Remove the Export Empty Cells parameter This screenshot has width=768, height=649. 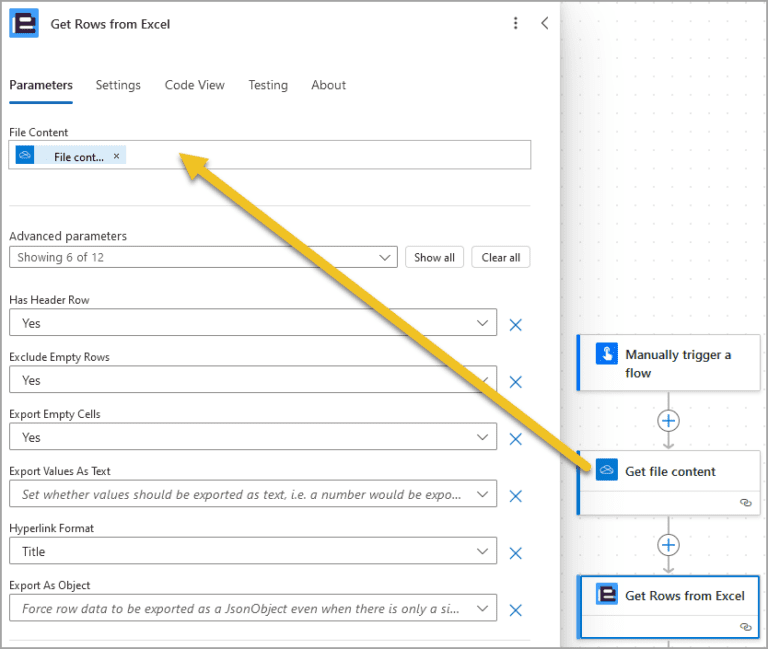tap(515, 439)
